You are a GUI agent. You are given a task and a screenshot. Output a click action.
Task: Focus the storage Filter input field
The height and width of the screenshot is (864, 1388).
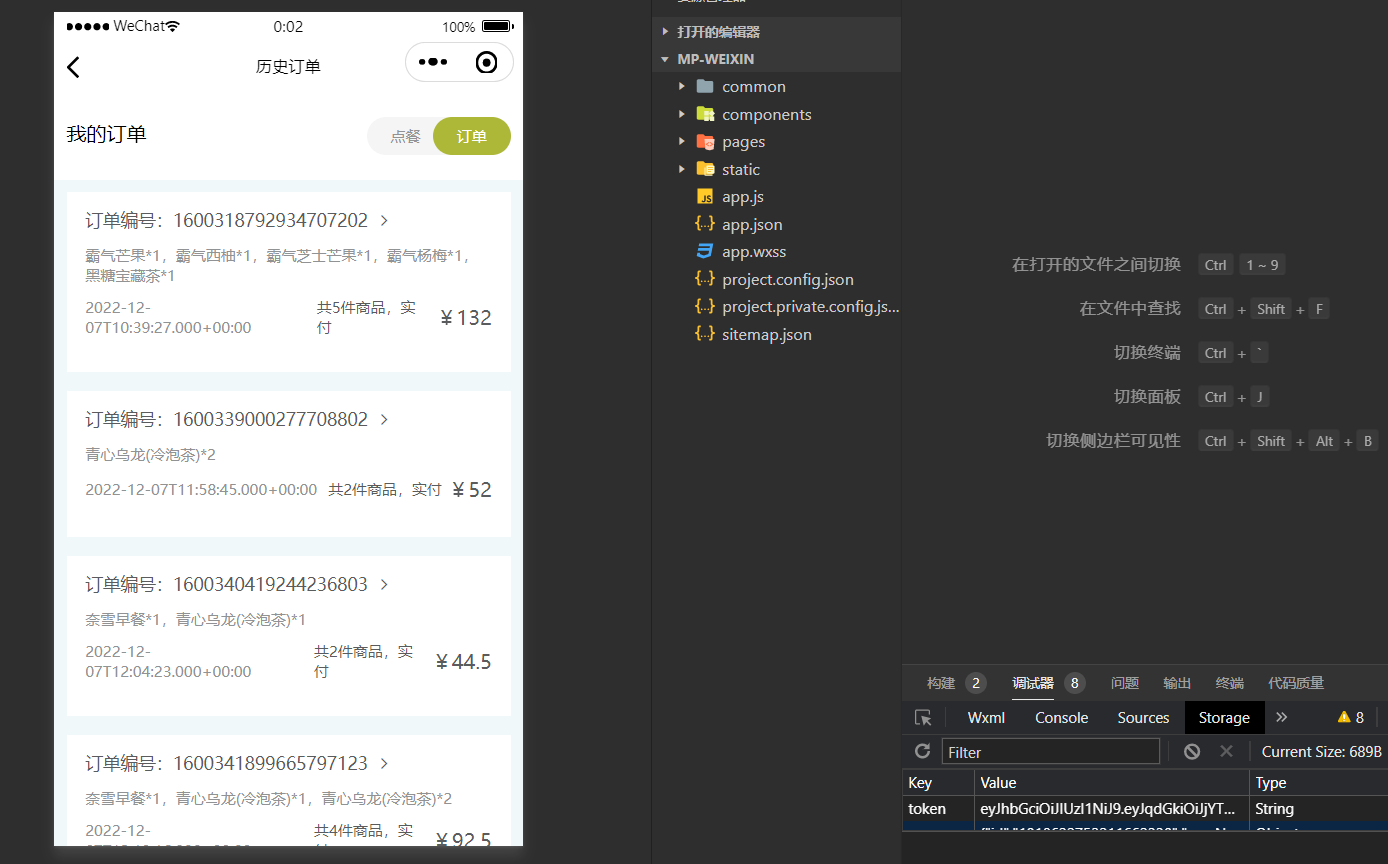[1051, 752]
